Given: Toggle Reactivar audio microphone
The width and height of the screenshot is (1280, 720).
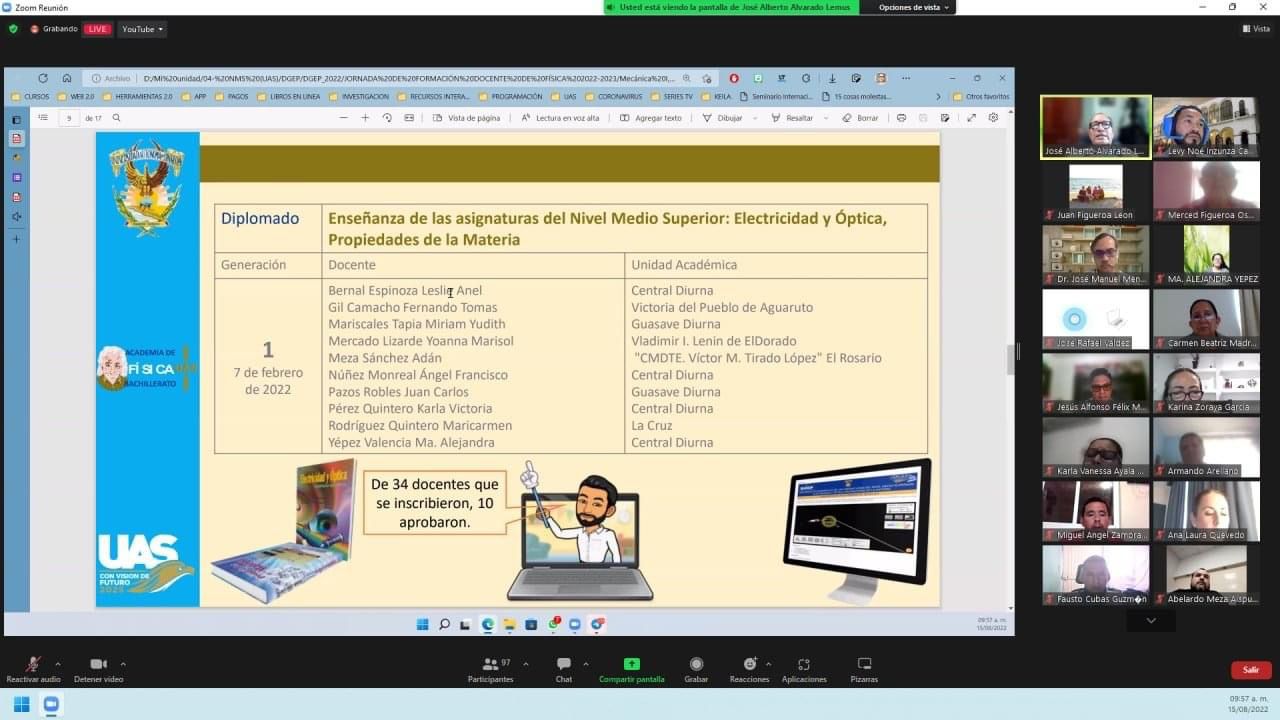Looking at the screenshot, I should (33, 665).
